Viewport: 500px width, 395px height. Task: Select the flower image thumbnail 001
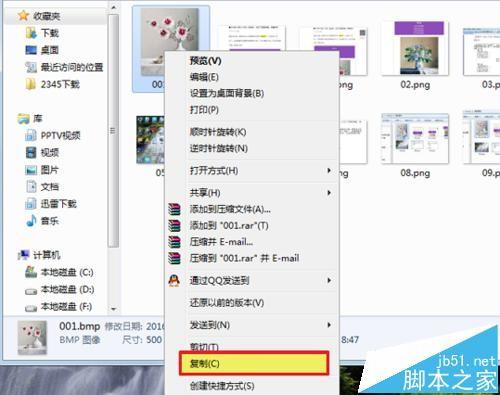170,42
